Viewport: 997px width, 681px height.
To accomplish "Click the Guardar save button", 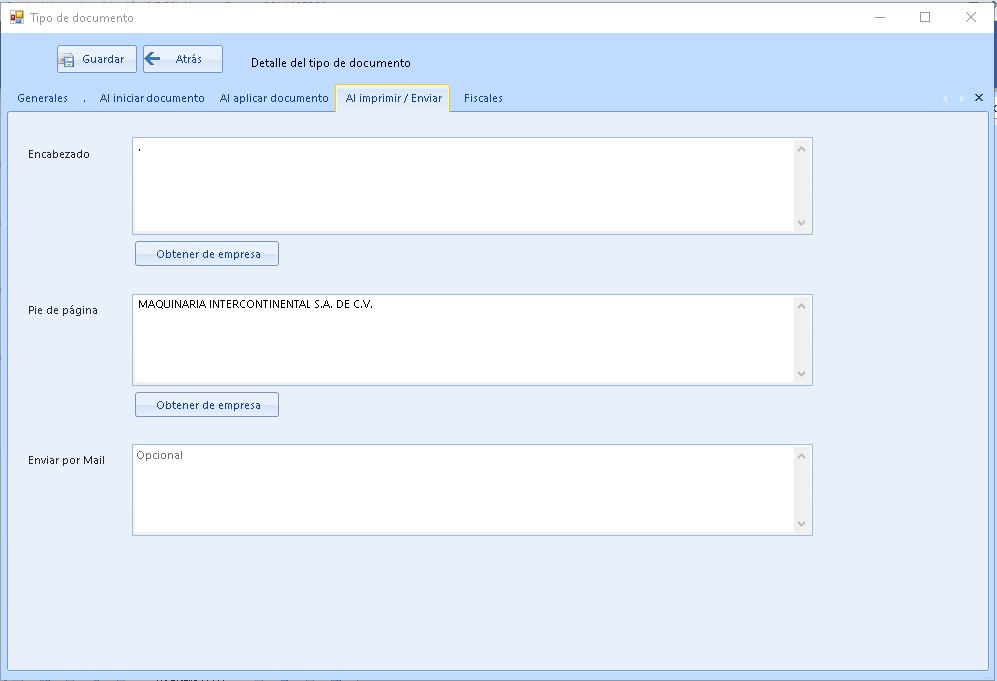I will pyautogui.click(x=97, y=59).
